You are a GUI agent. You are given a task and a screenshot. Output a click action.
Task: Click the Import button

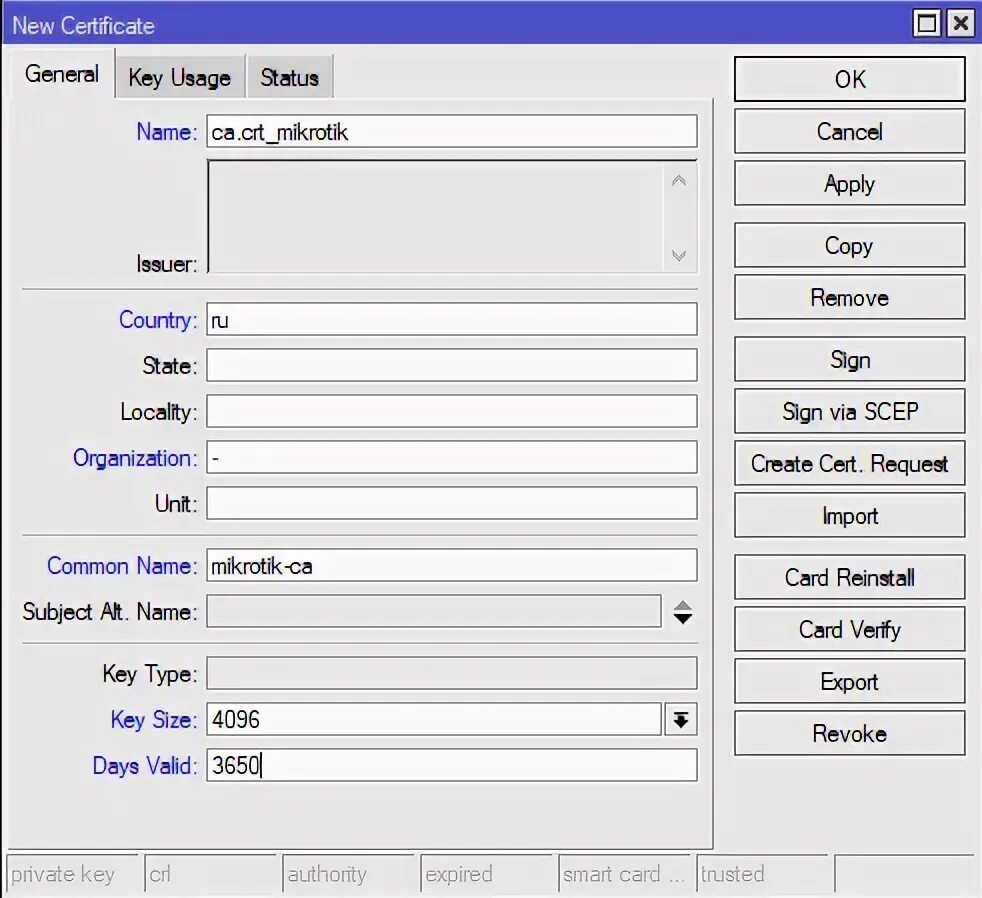tap(849, 515)
